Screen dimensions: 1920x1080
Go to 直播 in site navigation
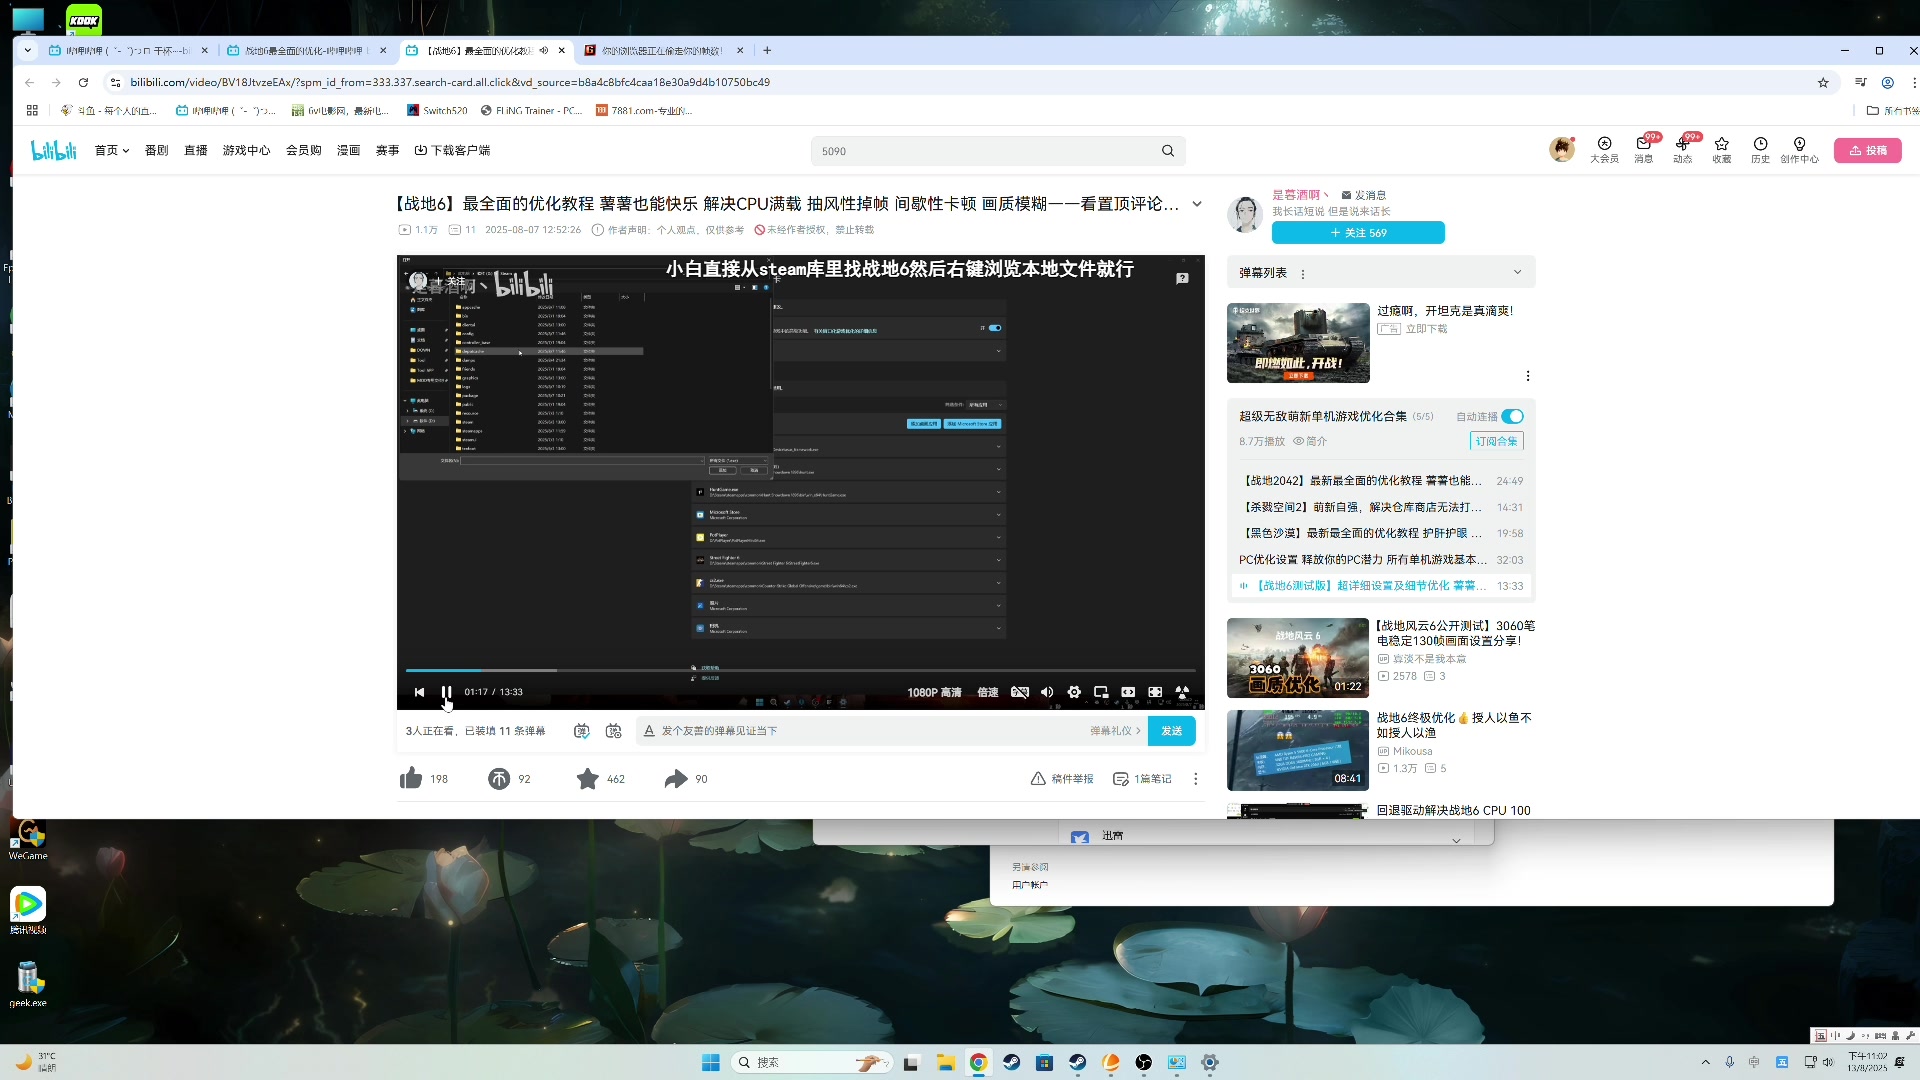coord(195,151)
